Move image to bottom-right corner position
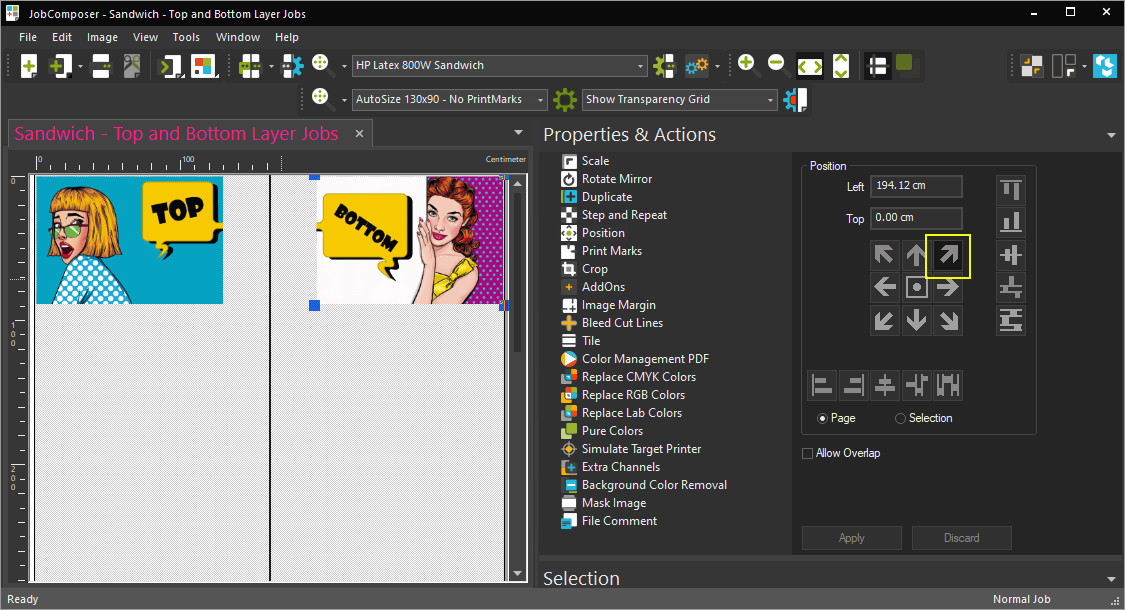Viewport: 1125px width, 610px height. pyautogui.click(x=949, y=321)
